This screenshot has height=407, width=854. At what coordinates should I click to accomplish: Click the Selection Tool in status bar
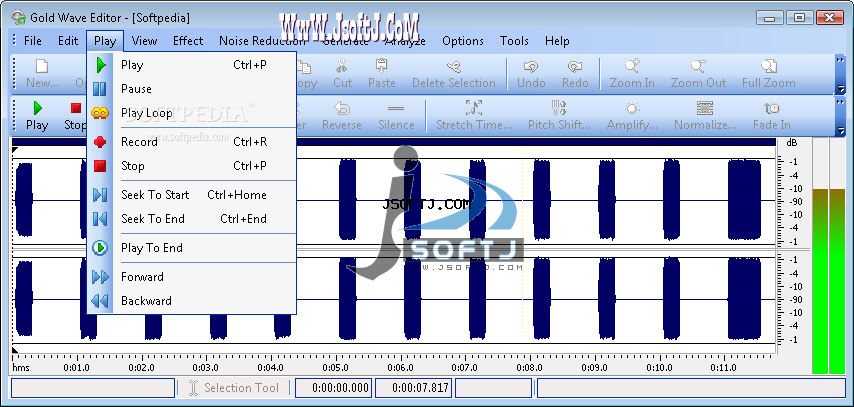click(x=233, y=388)
